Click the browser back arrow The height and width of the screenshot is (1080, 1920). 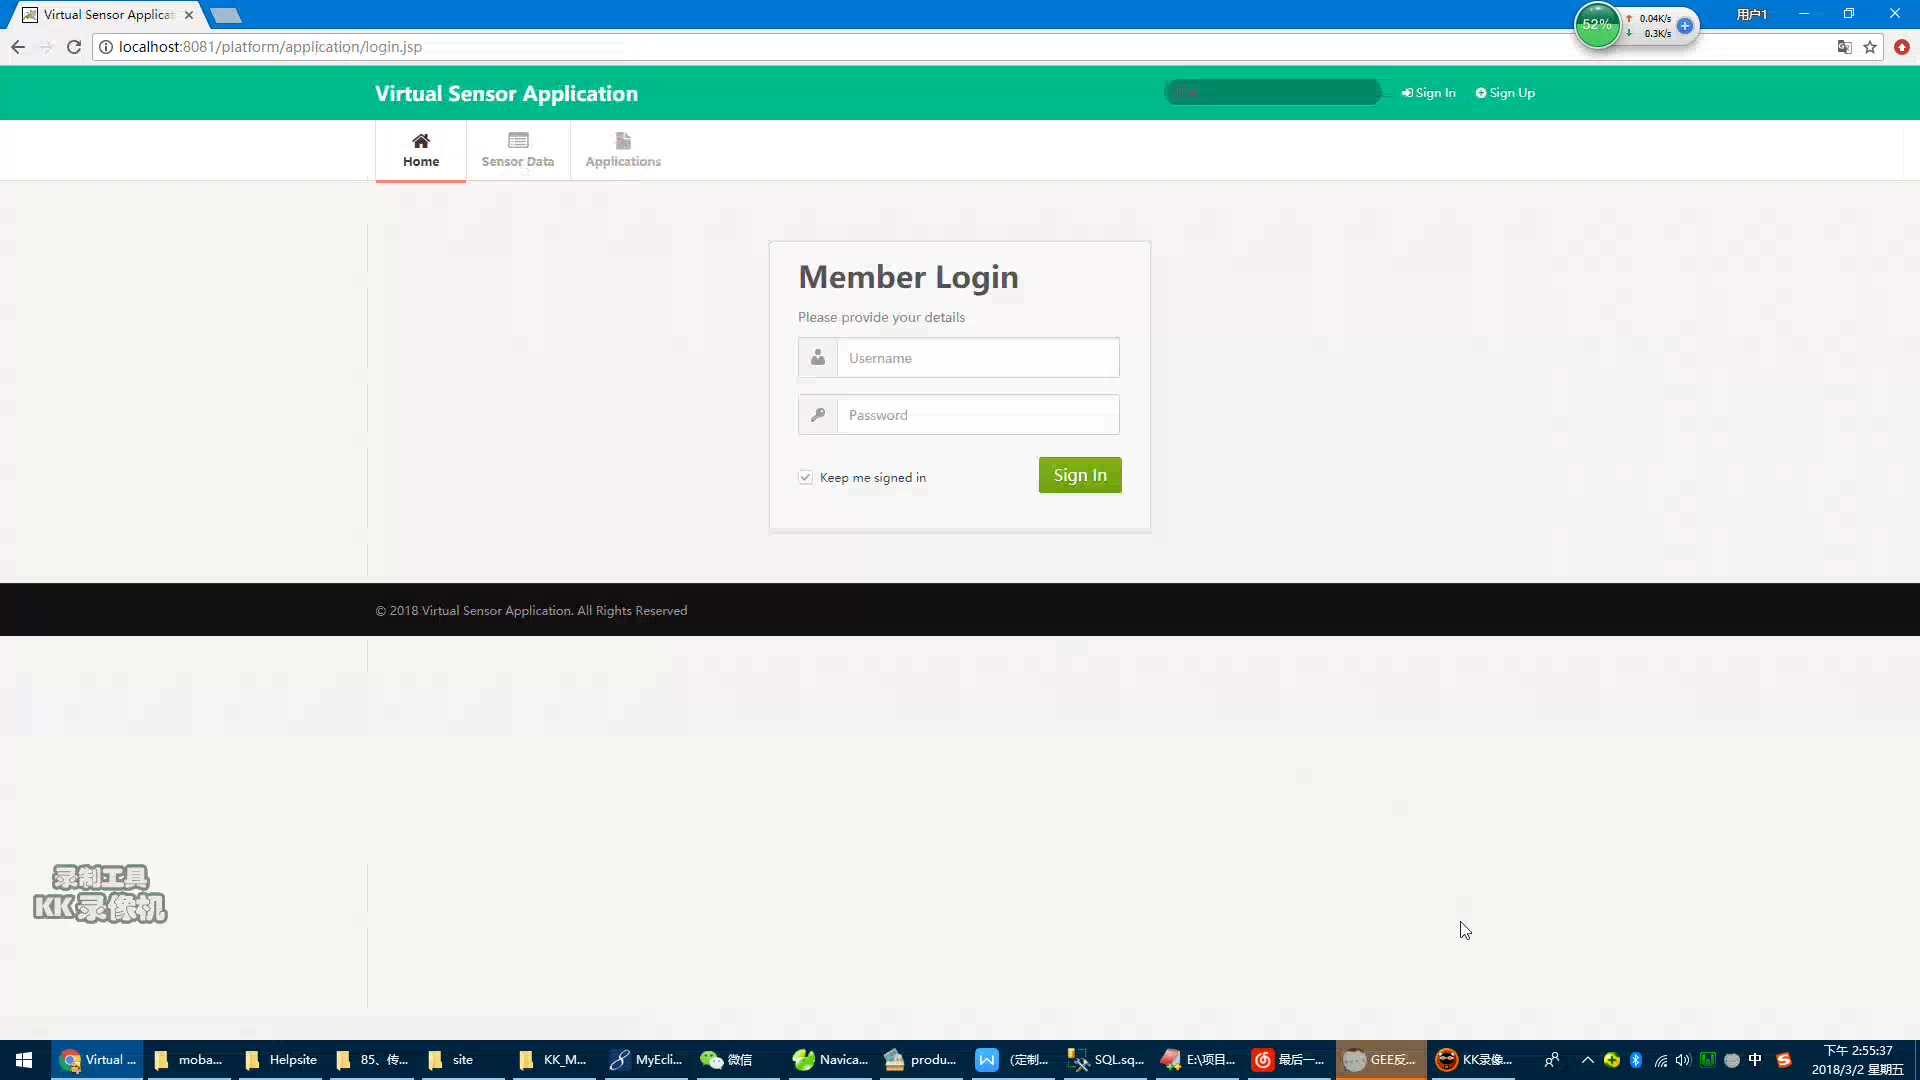(18, 47)
